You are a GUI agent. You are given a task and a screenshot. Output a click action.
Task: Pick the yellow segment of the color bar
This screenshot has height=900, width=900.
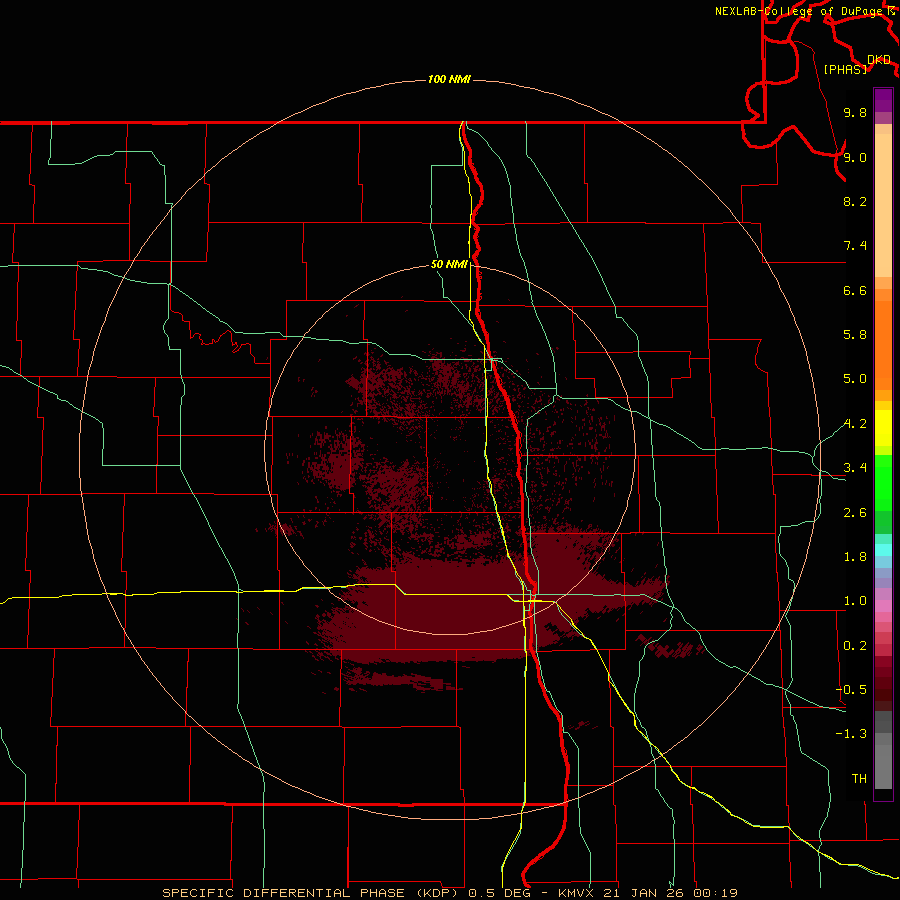(883, 428)
